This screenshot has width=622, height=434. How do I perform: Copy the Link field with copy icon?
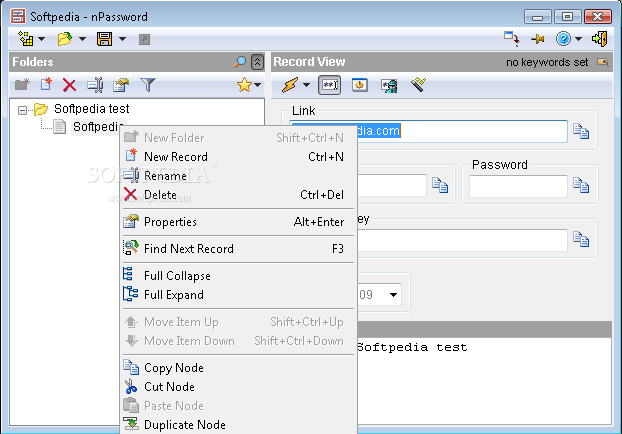581,131
